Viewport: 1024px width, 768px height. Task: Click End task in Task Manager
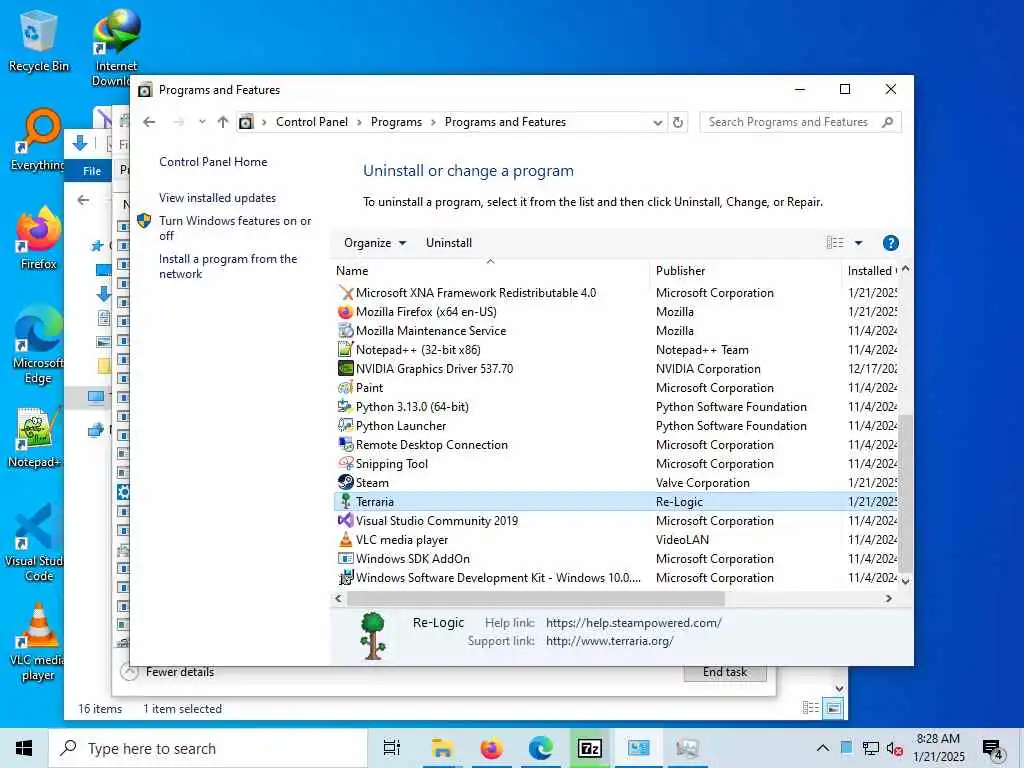tap(725, 673)
